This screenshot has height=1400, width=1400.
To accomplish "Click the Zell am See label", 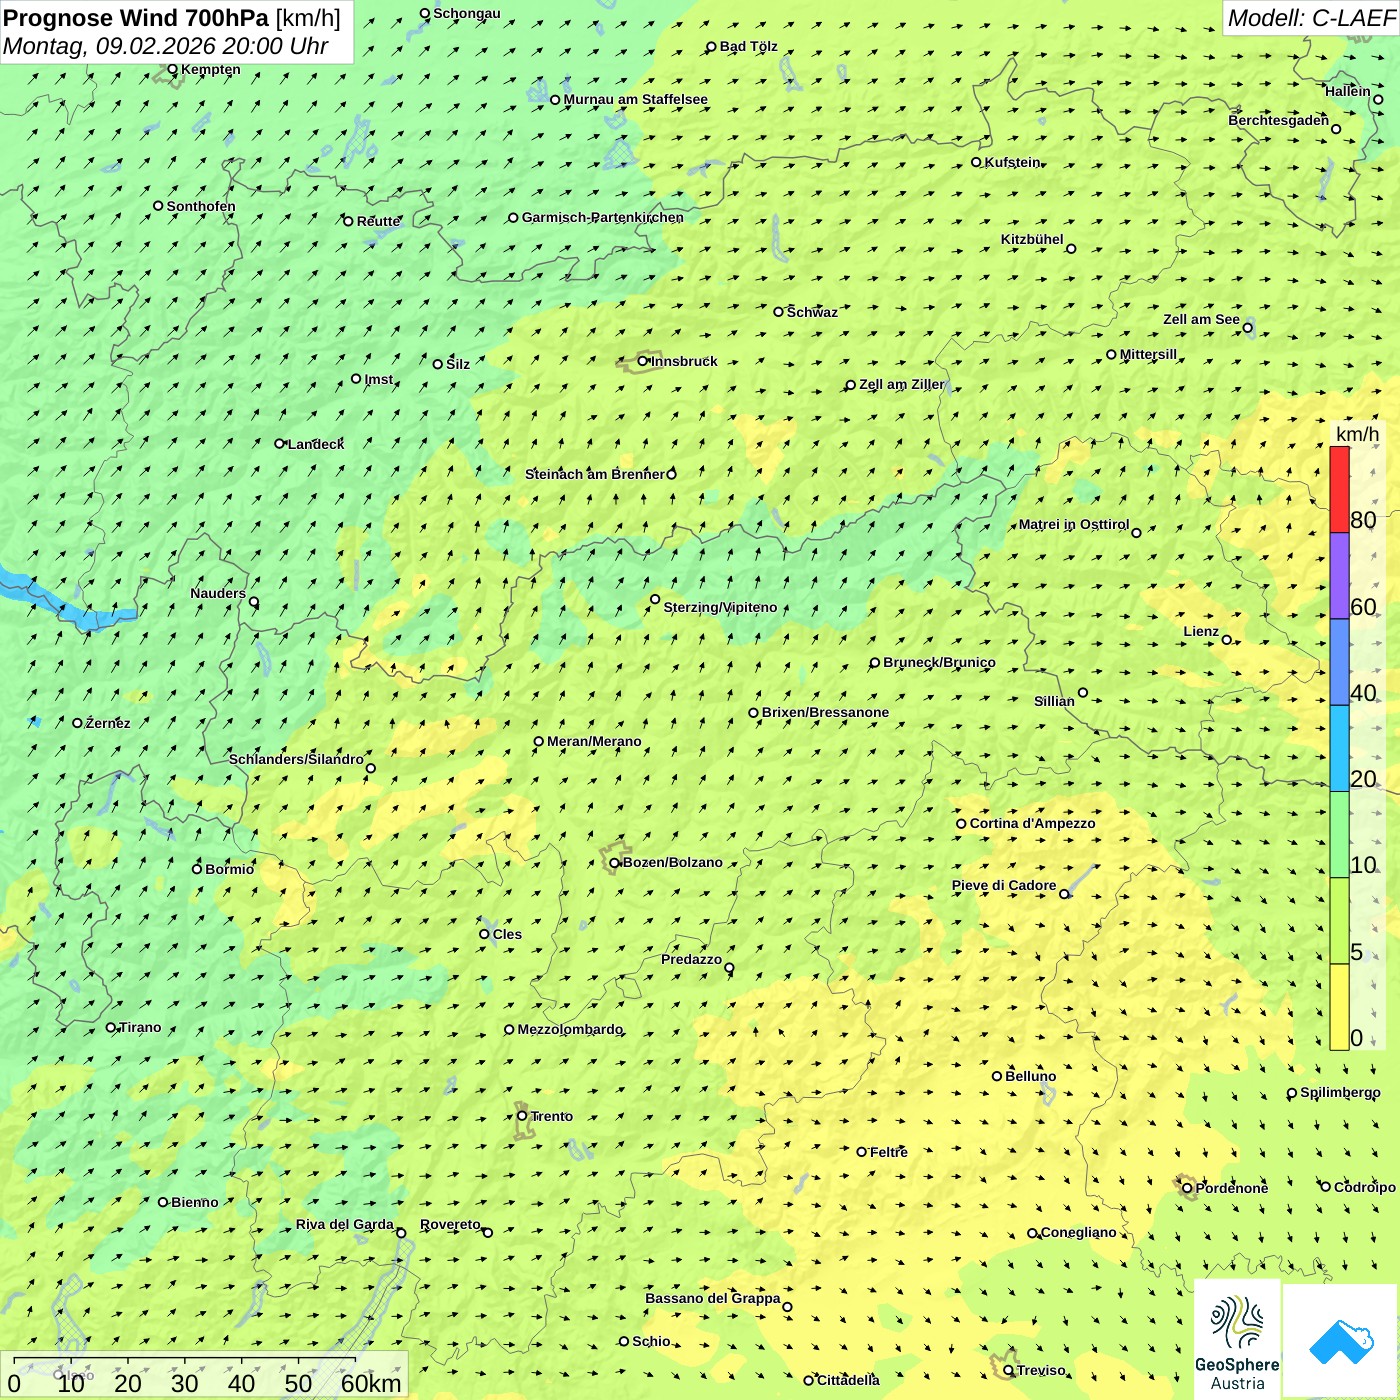I will (x=1201, y=319).
